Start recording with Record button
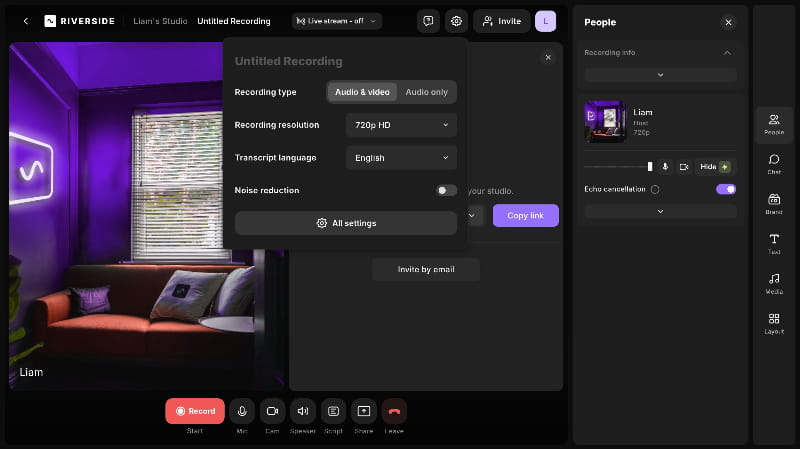 tap(195, 411)
